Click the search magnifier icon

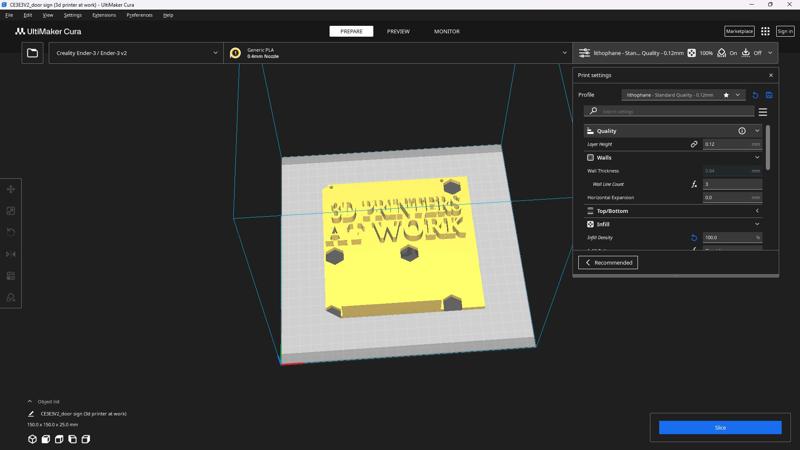tap(593, 111)
